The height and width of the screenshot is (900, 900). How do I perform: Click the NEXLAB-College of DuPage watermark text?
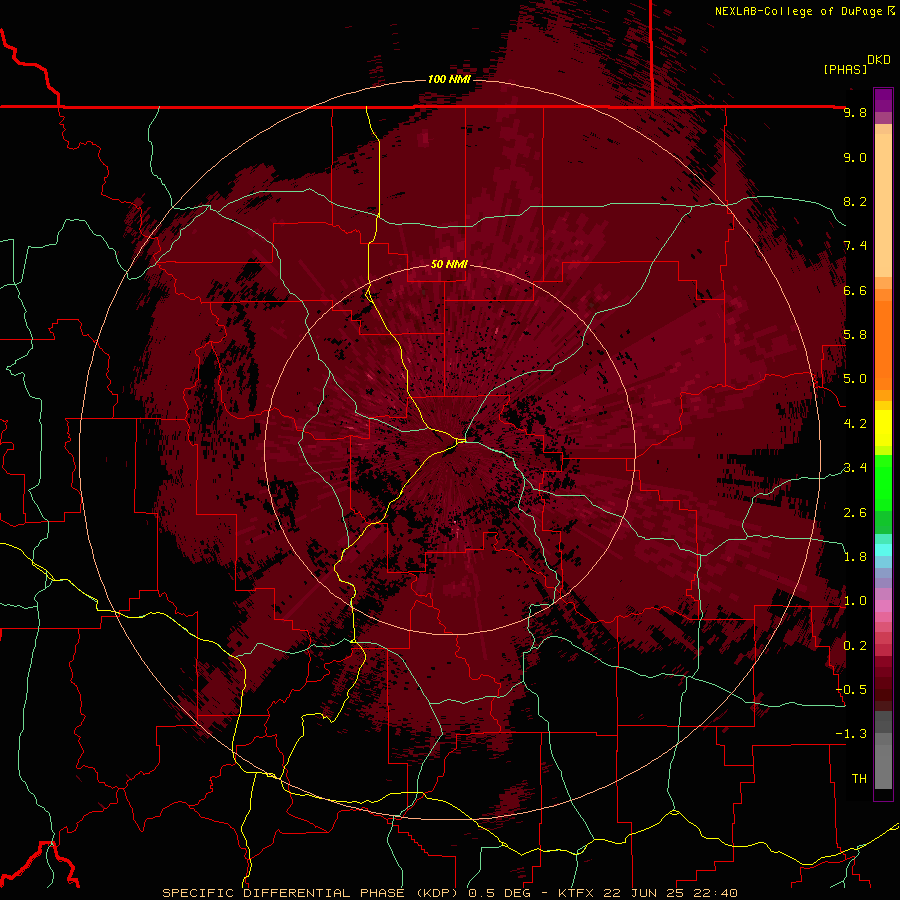(x=800, y=11)
